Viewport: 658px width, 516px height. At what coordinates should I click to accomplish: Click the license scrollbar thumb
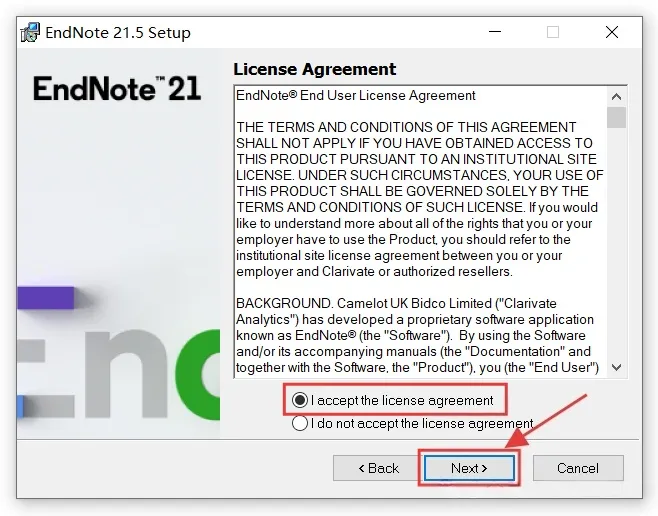point(616,117)
